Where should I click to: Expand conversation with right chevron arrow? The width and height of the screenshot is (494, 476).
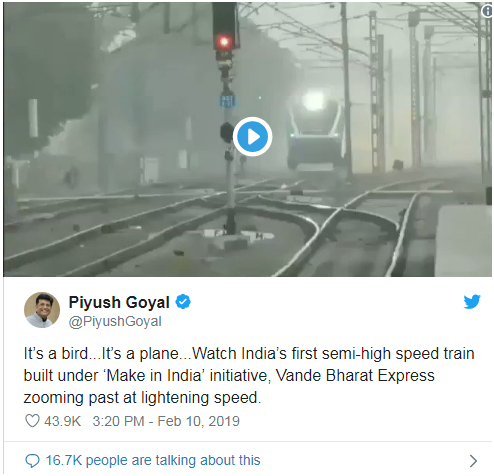pos(473,461)
